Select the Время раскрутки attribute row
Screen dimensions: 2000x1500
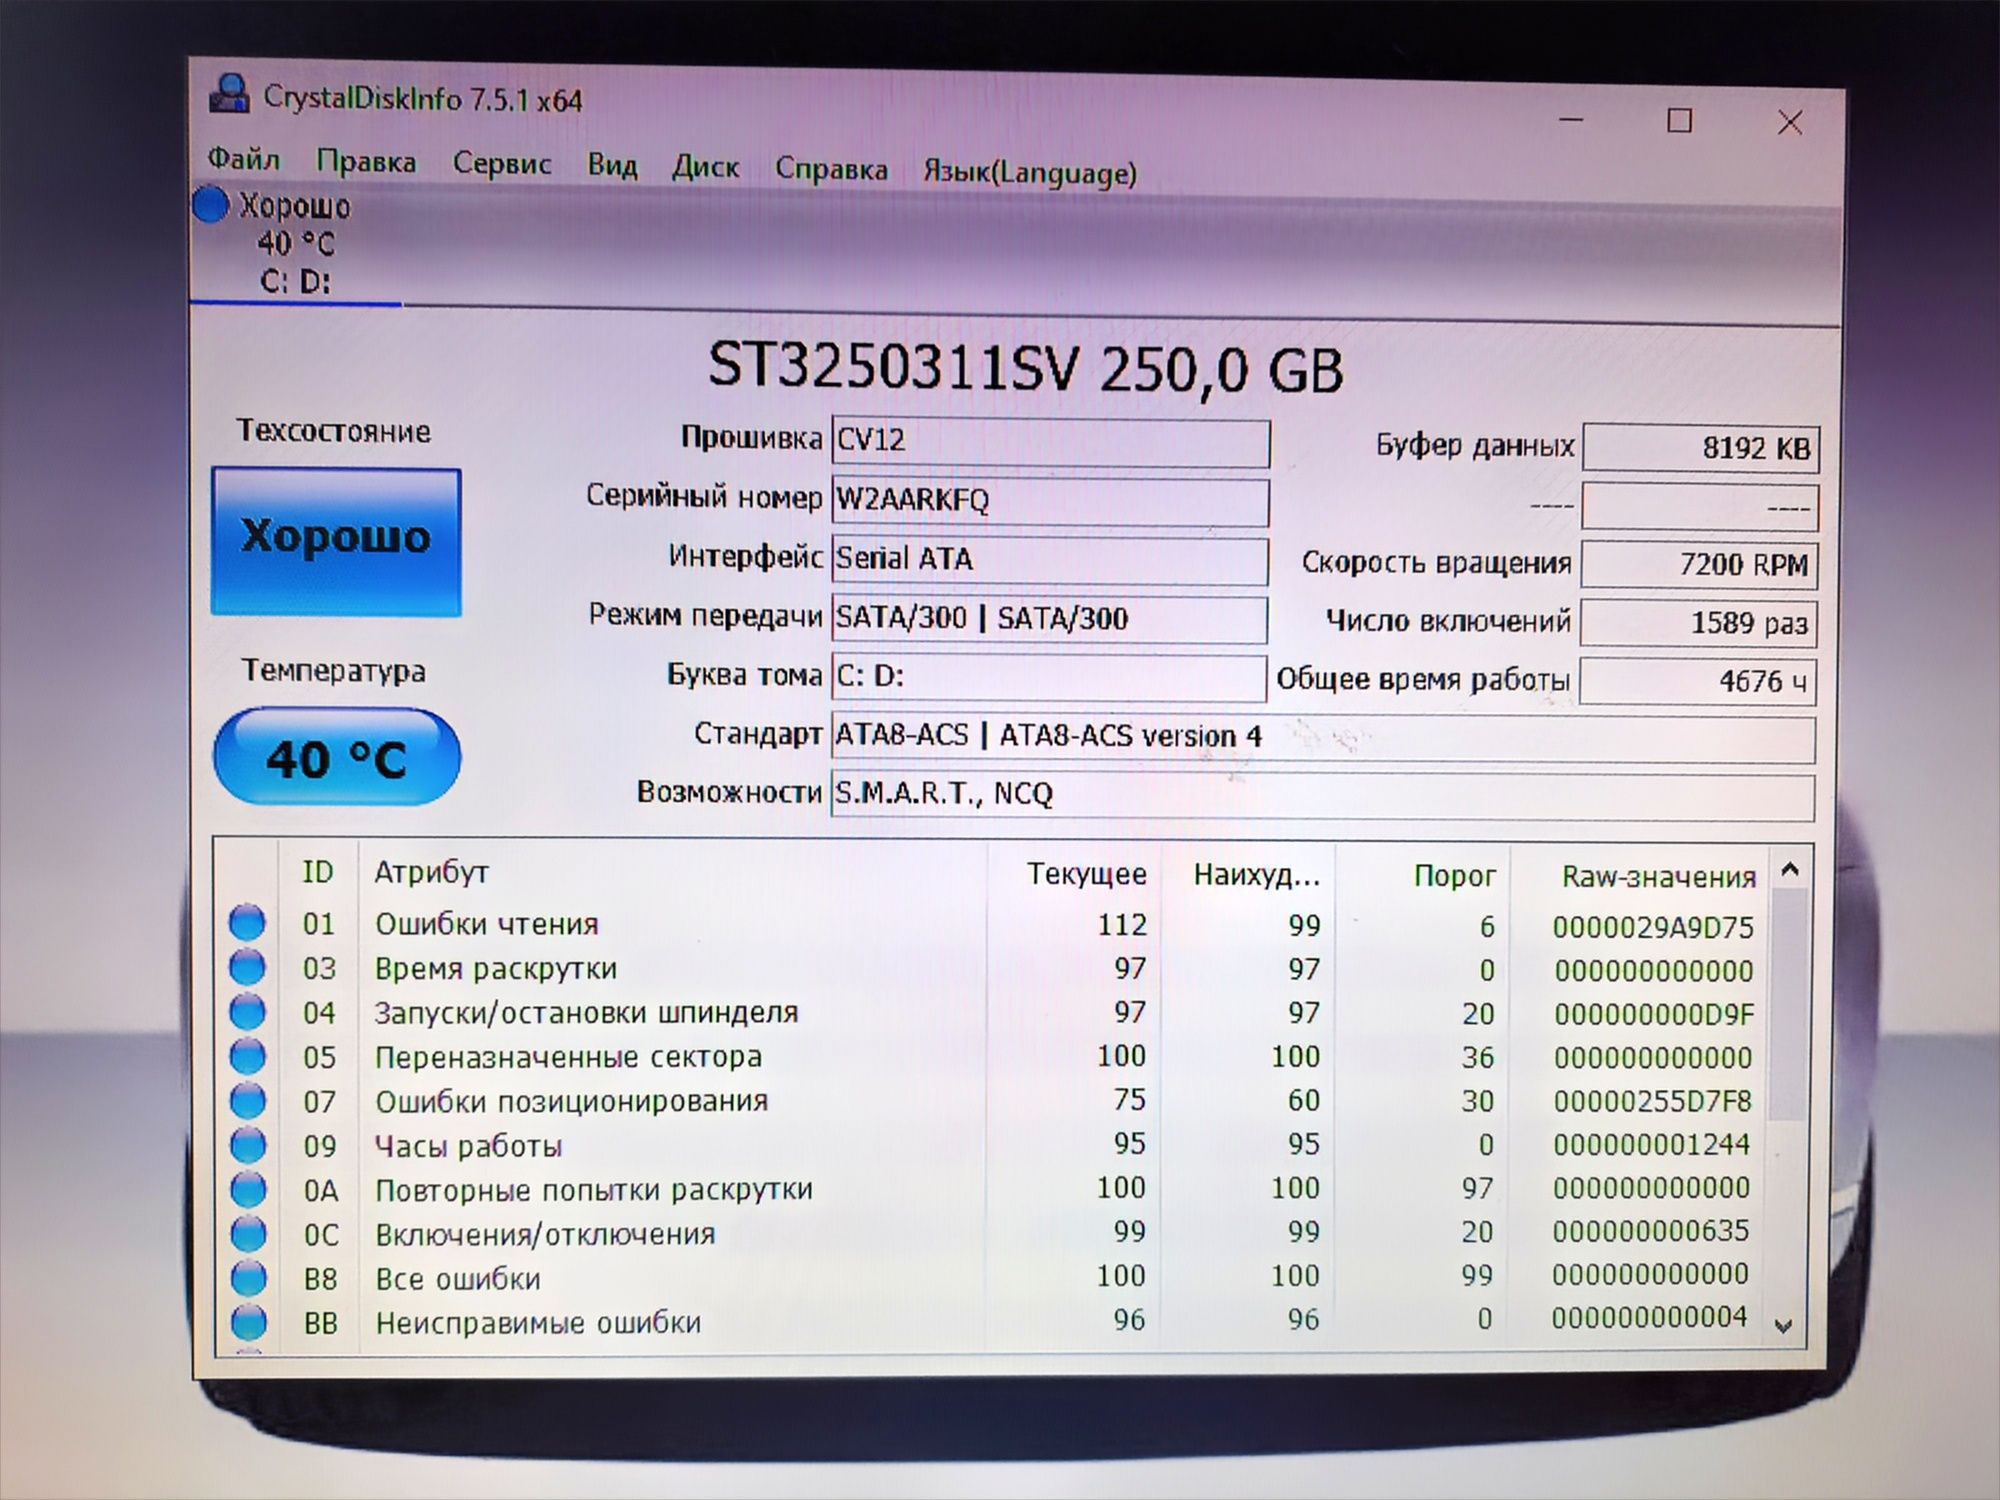tap(993, 969)
